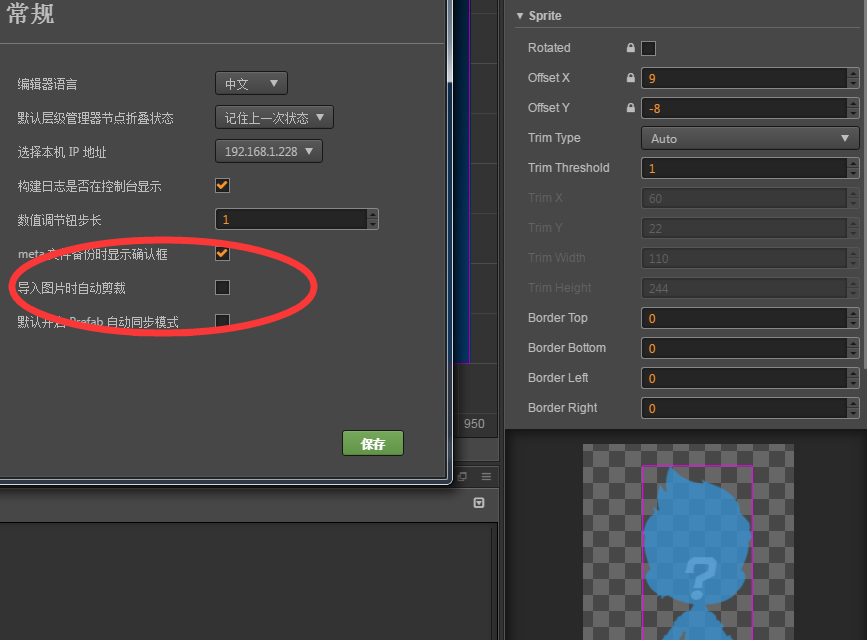Image resolution: width=867 pixels, height=640 pixels.
Task: Click the 选择本机 IP 地址 label
Action: tap(62, 152)
